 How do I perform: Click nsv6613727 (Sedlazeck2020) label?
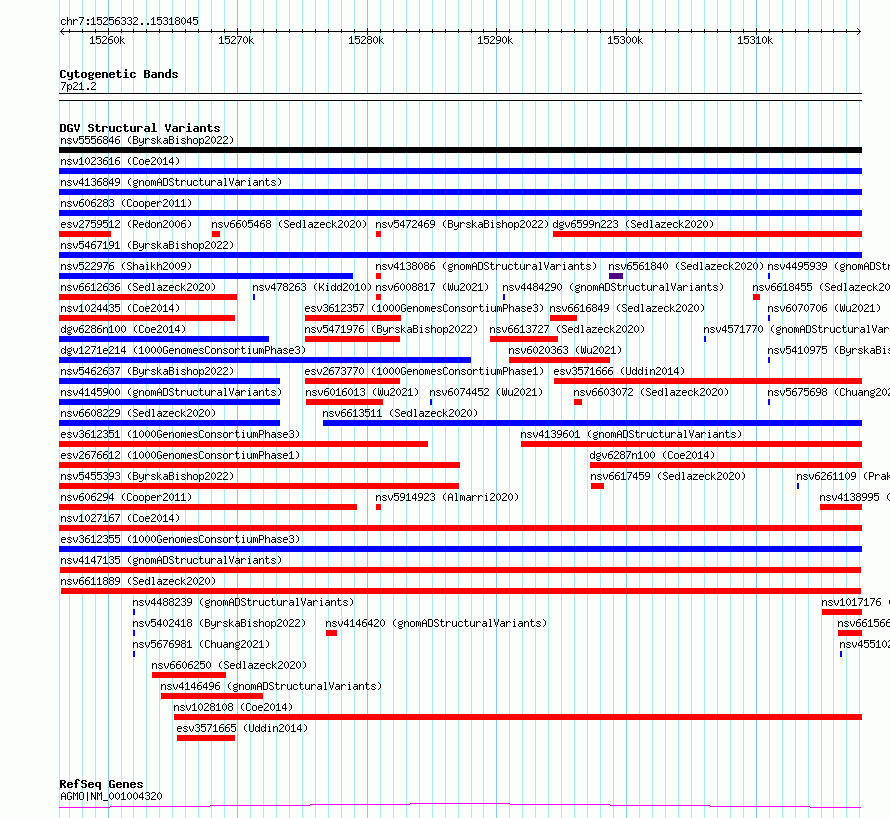567,329
